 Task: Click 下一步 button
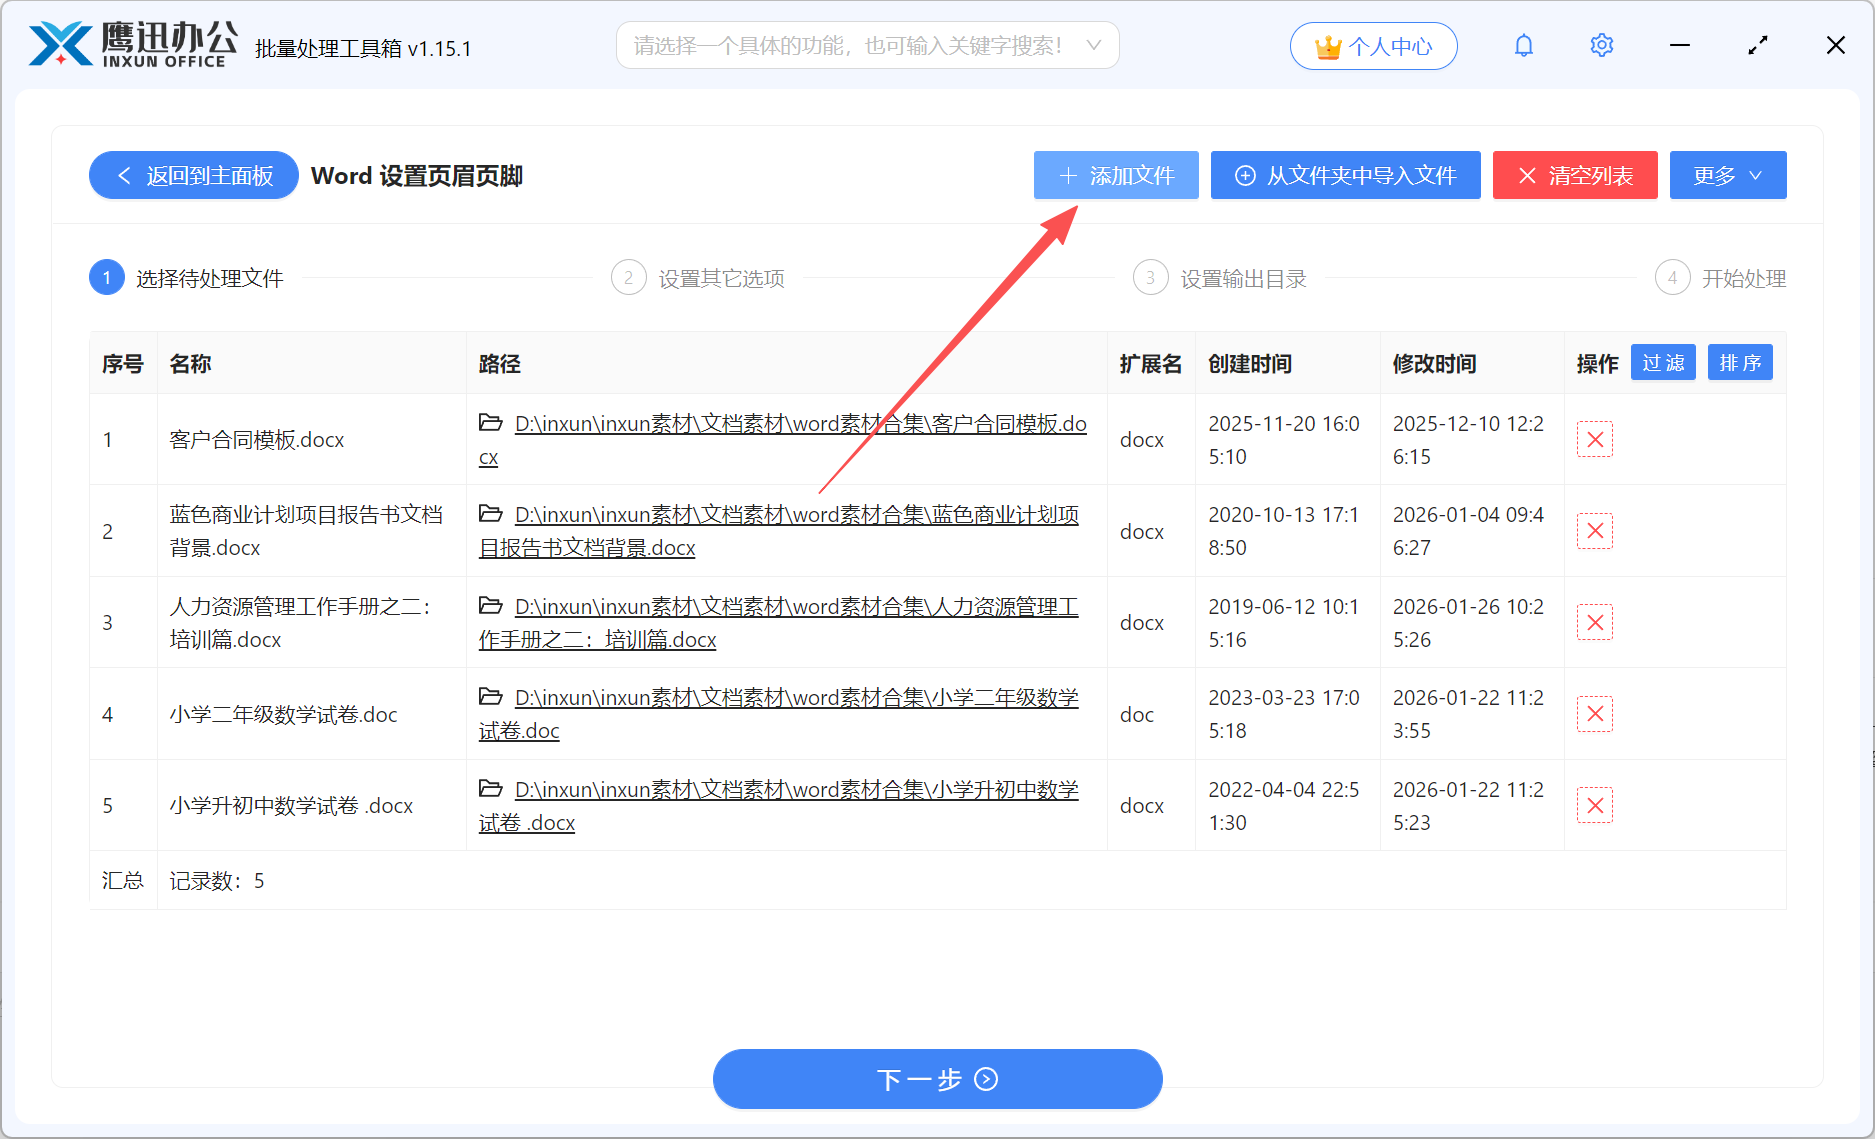tap(937, 1079)
